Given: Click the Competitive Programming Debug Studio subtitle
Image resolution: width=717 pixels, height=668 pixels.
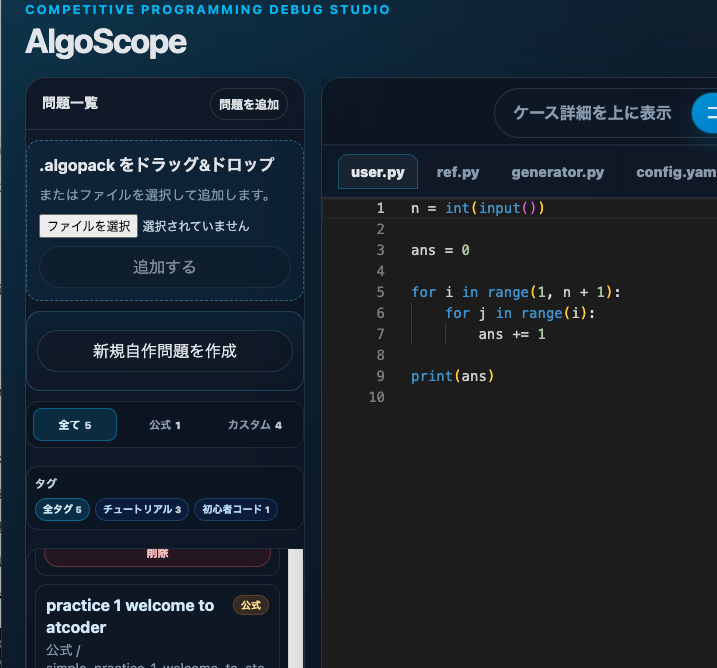Looking at the screenshot, I should pyautogui.click(x=208, y=10).
